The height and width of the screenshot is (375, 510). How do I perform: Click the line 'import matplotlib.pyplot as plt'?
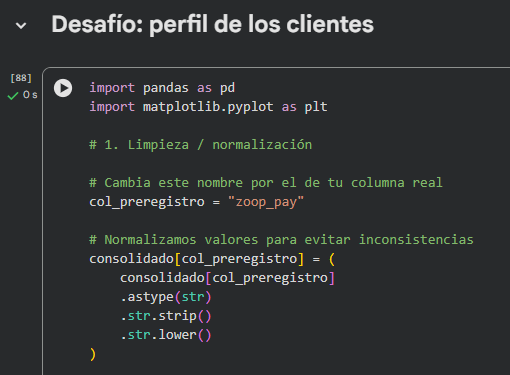pos(208,107)
